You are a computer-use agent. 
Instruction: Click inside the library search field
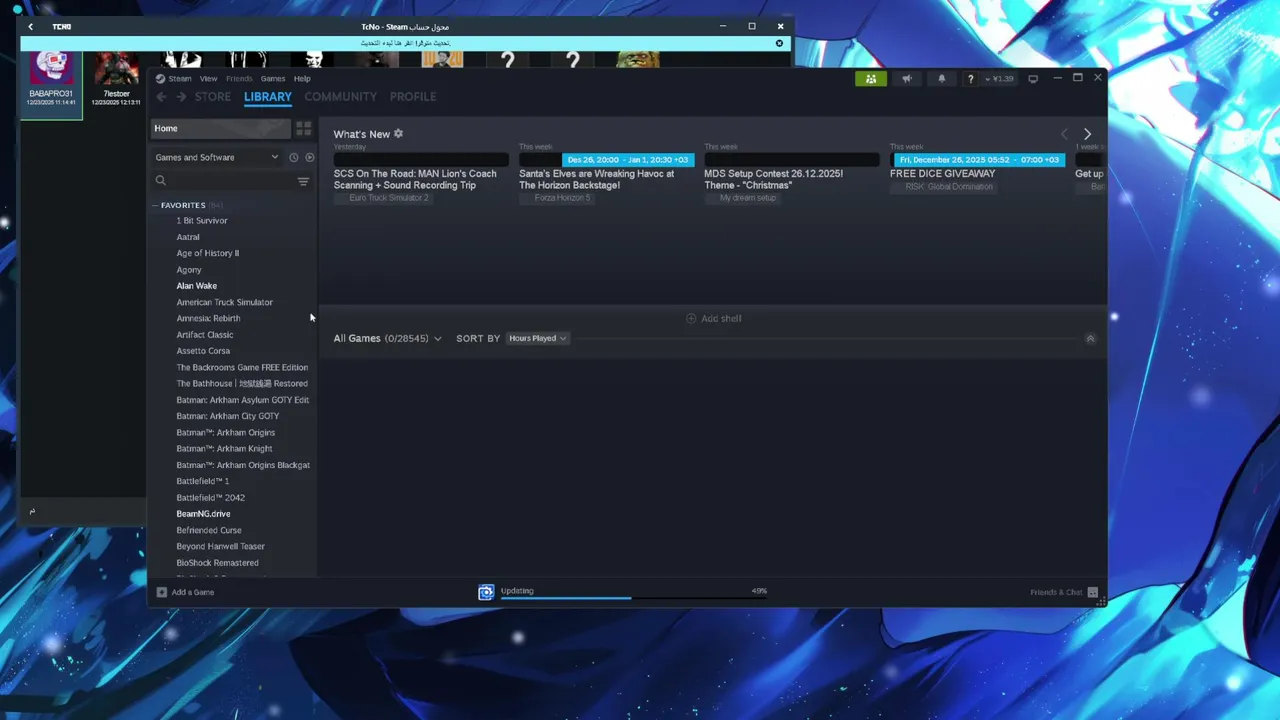[231, 181]
